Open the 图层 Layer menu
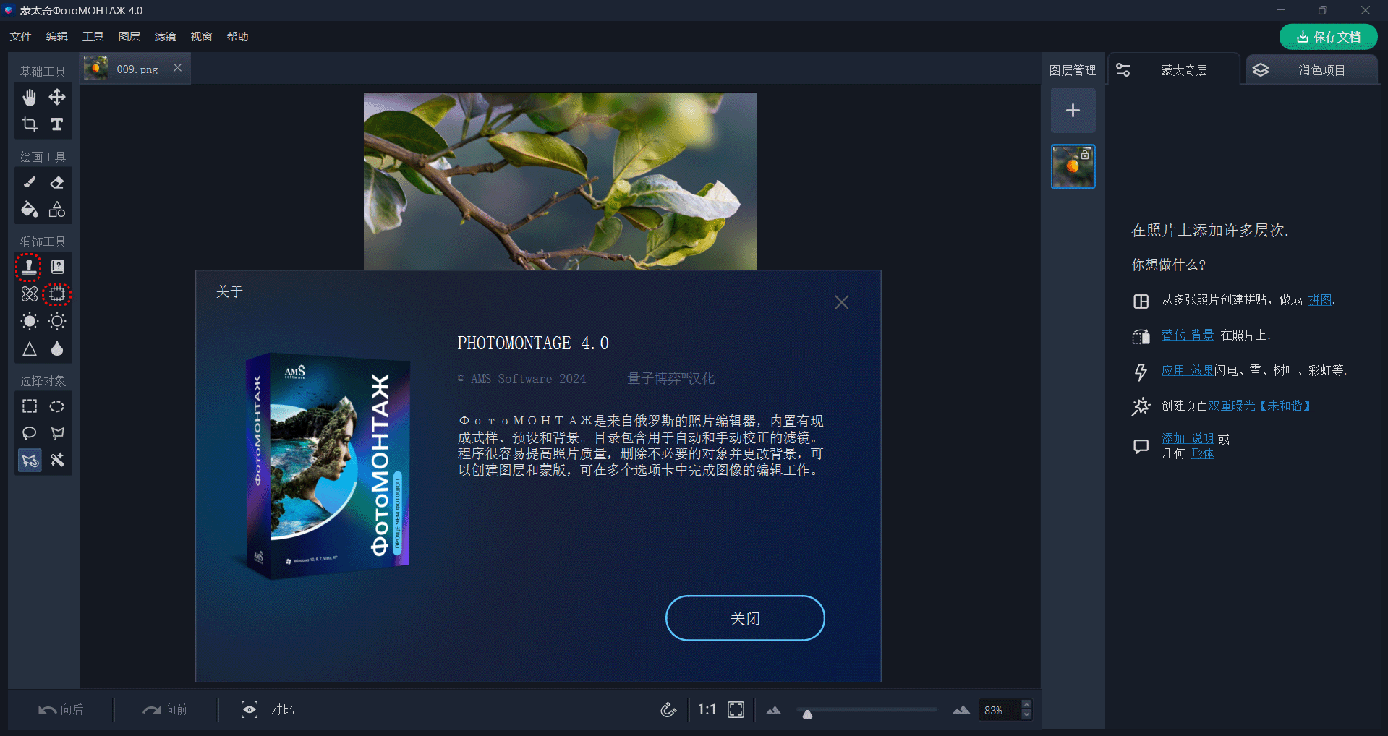Image resolution: width=1388 pixels, height=736 pixels. (129, 37)
